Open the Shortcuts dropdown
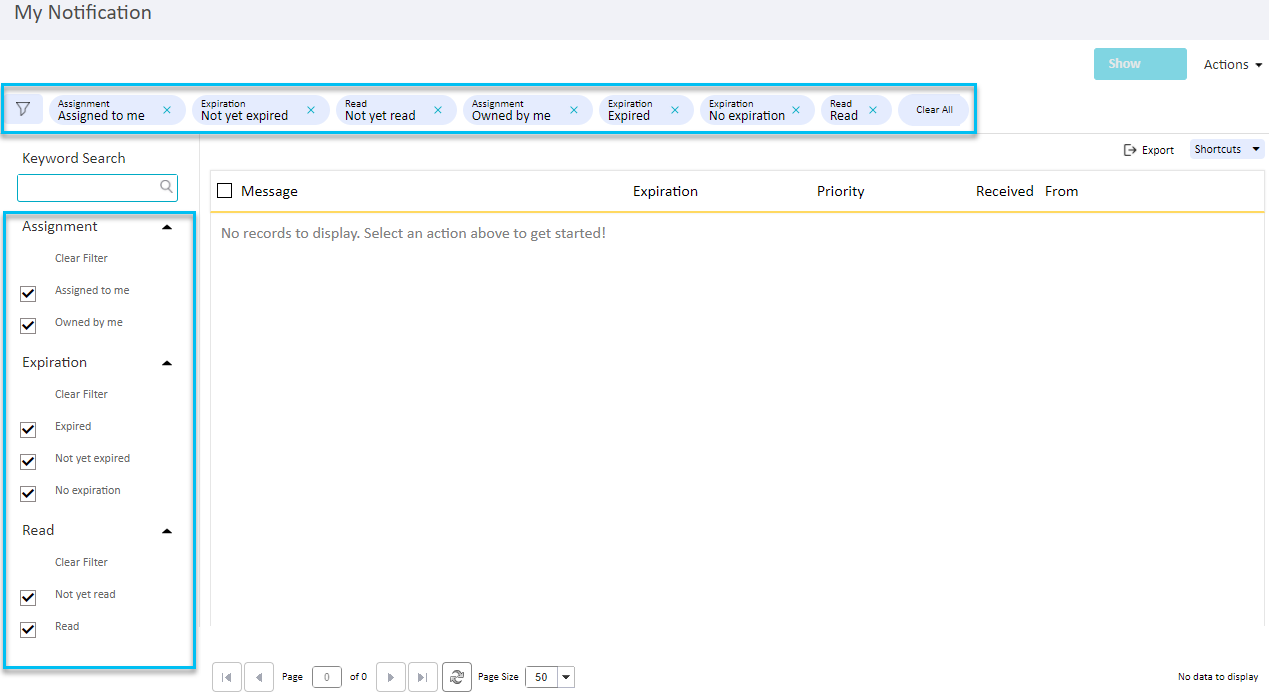The height and width of the screenshot is (695, 1269). [1226, 148]
